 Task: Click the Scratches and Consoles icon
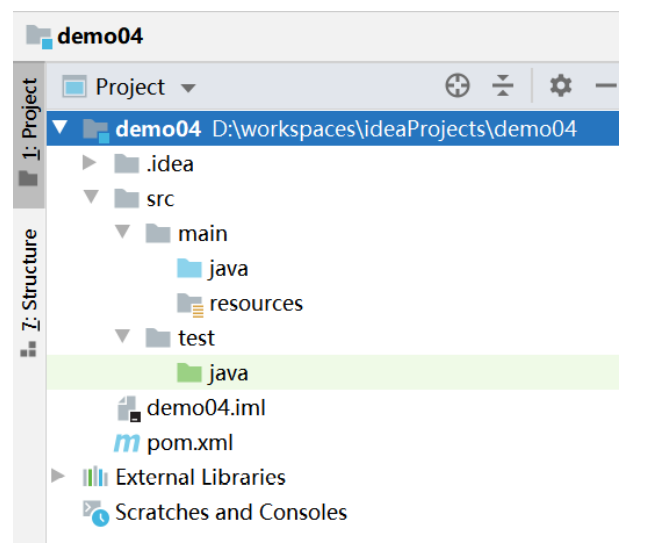[96, 513]
